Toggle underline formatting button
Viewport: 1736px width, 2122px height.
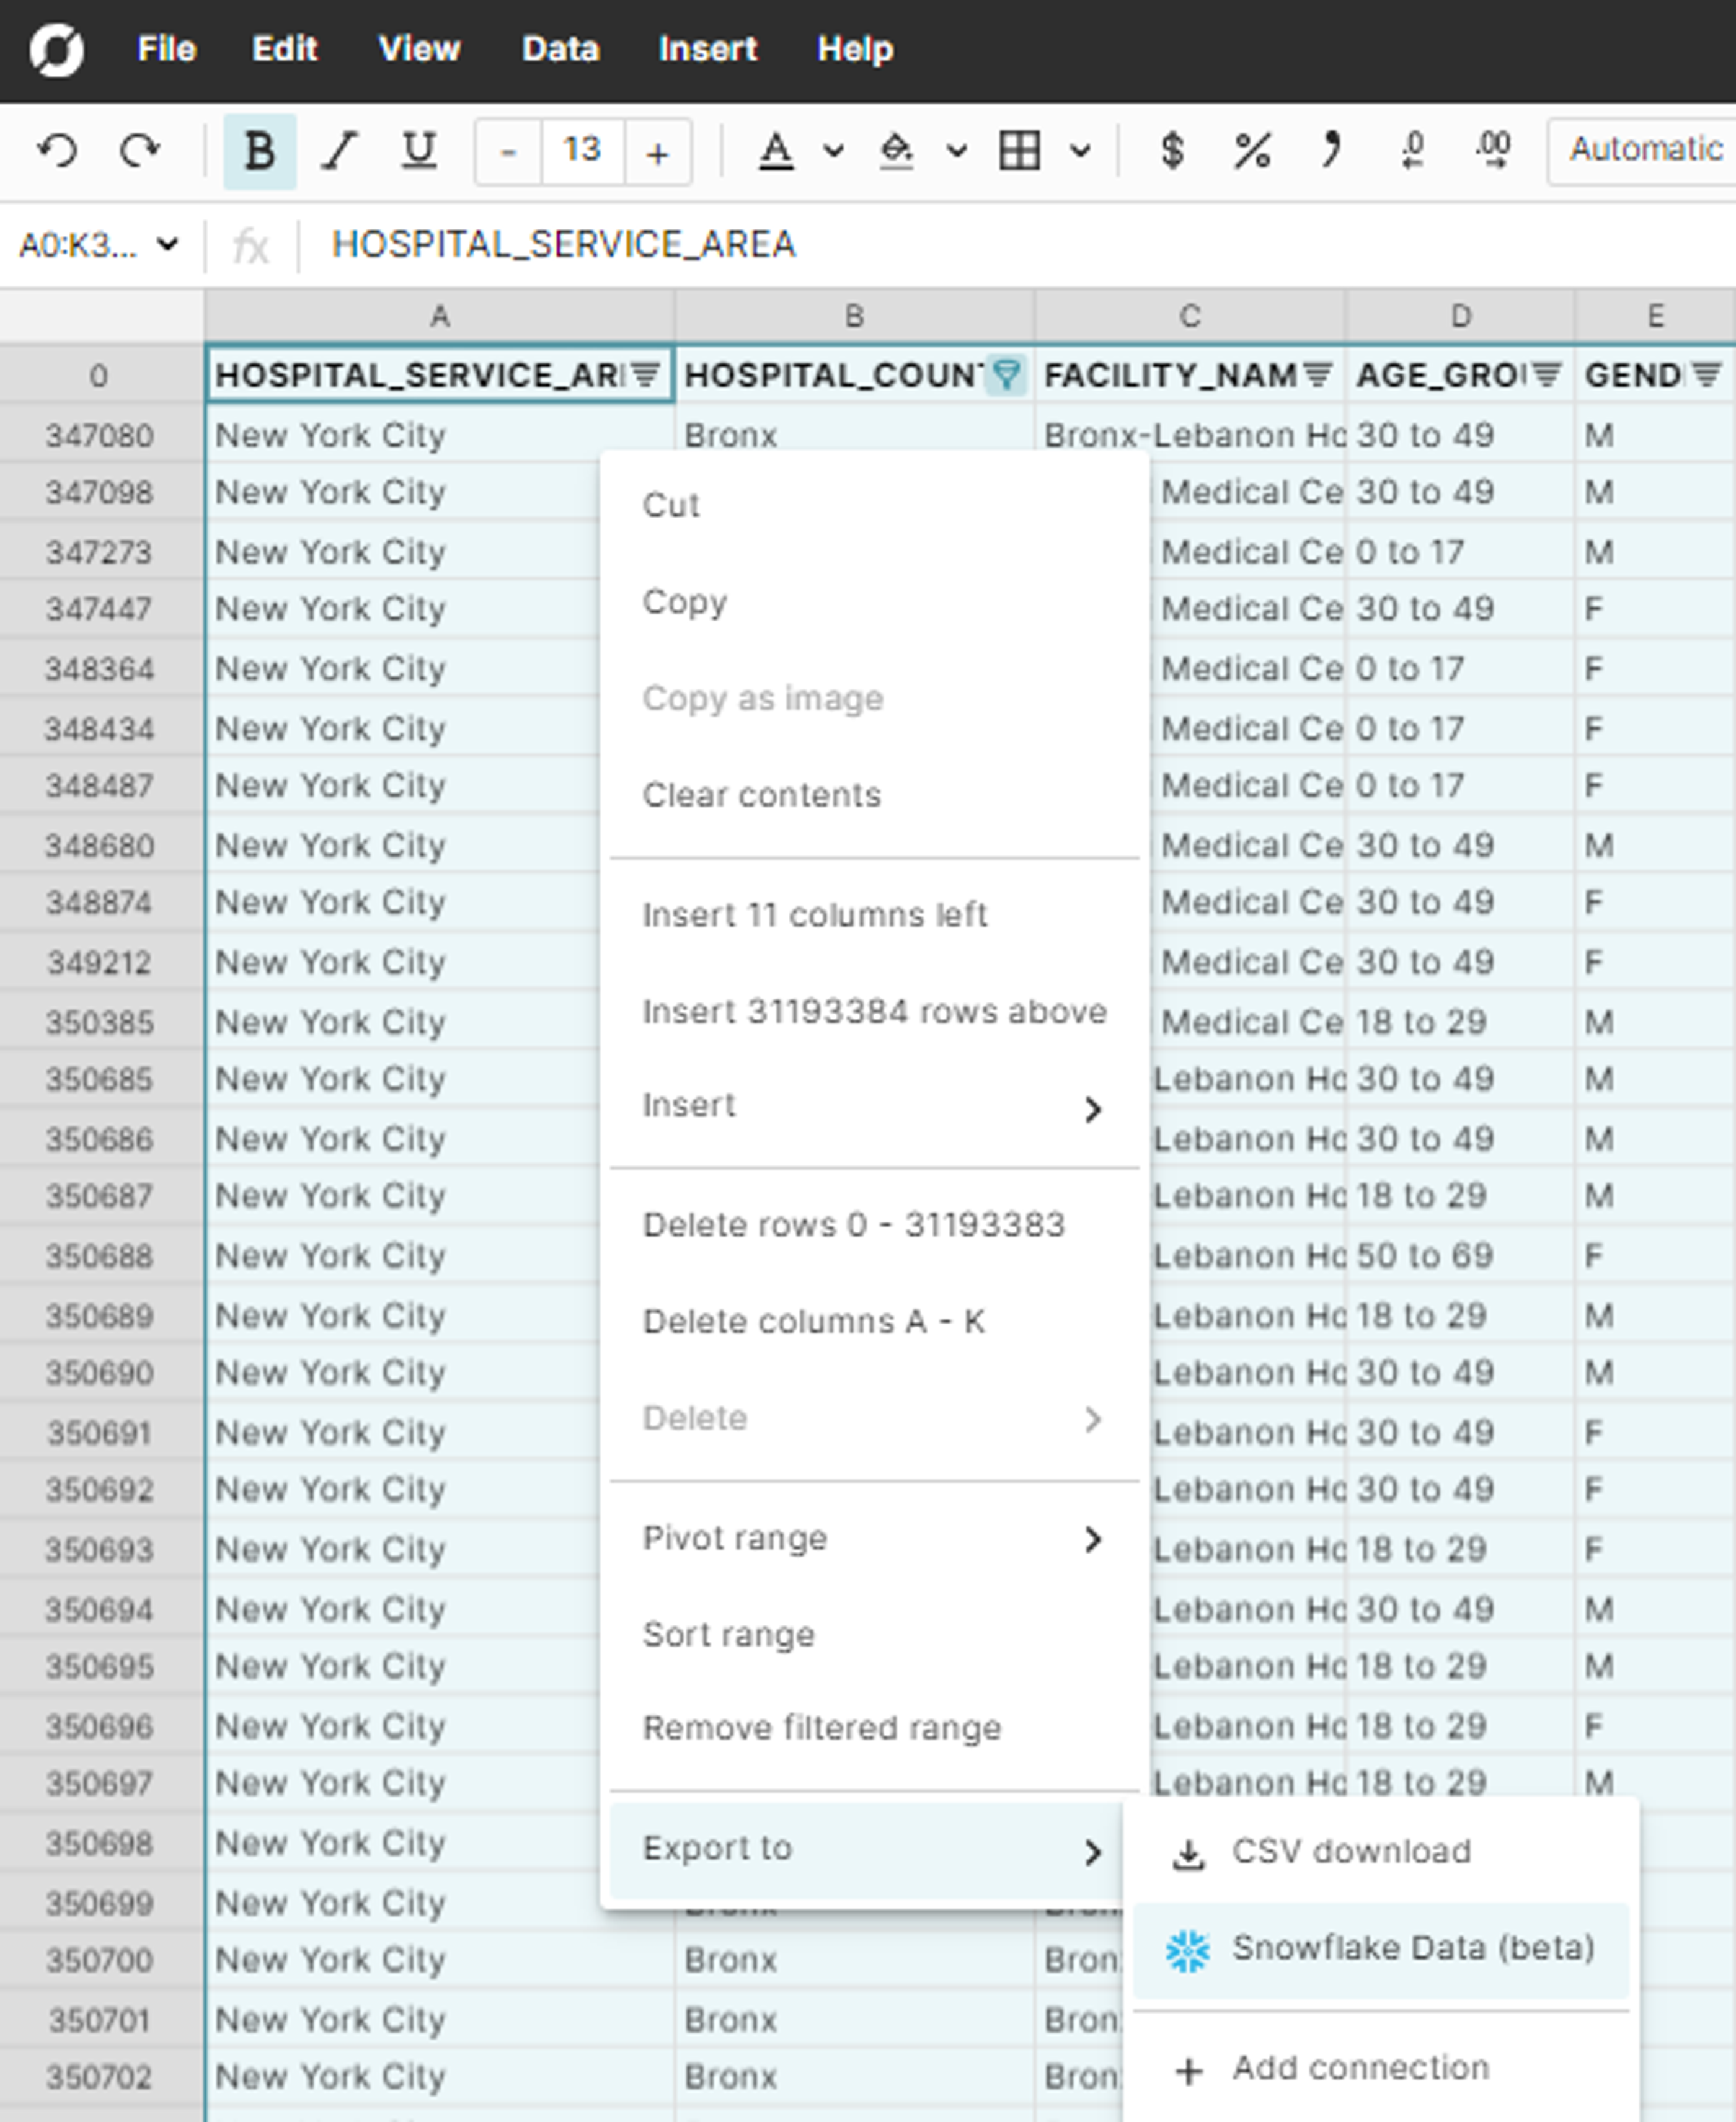pos(418,151)
